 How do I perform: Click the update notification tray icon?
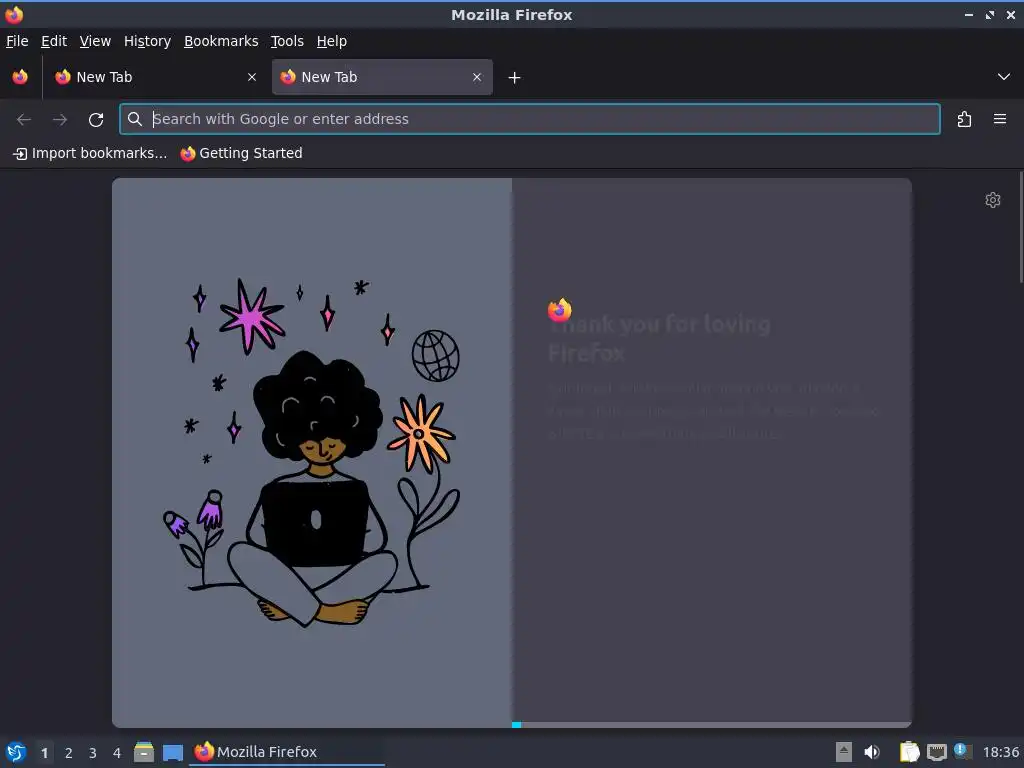tap(963, 751)
